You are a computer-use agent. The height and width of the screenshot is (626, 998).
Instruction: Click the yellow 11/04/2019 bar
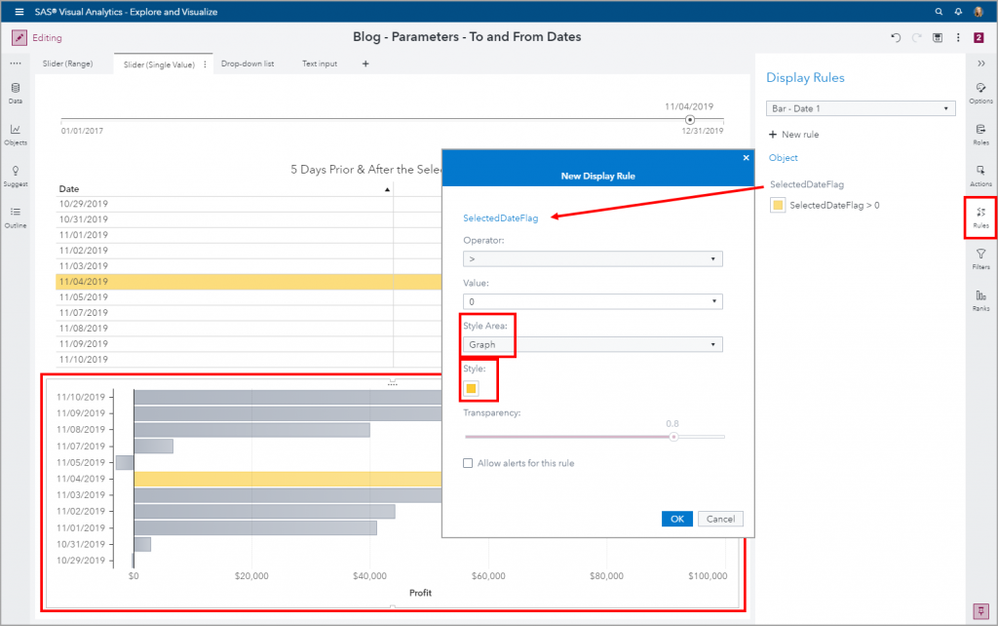(288, 479)
